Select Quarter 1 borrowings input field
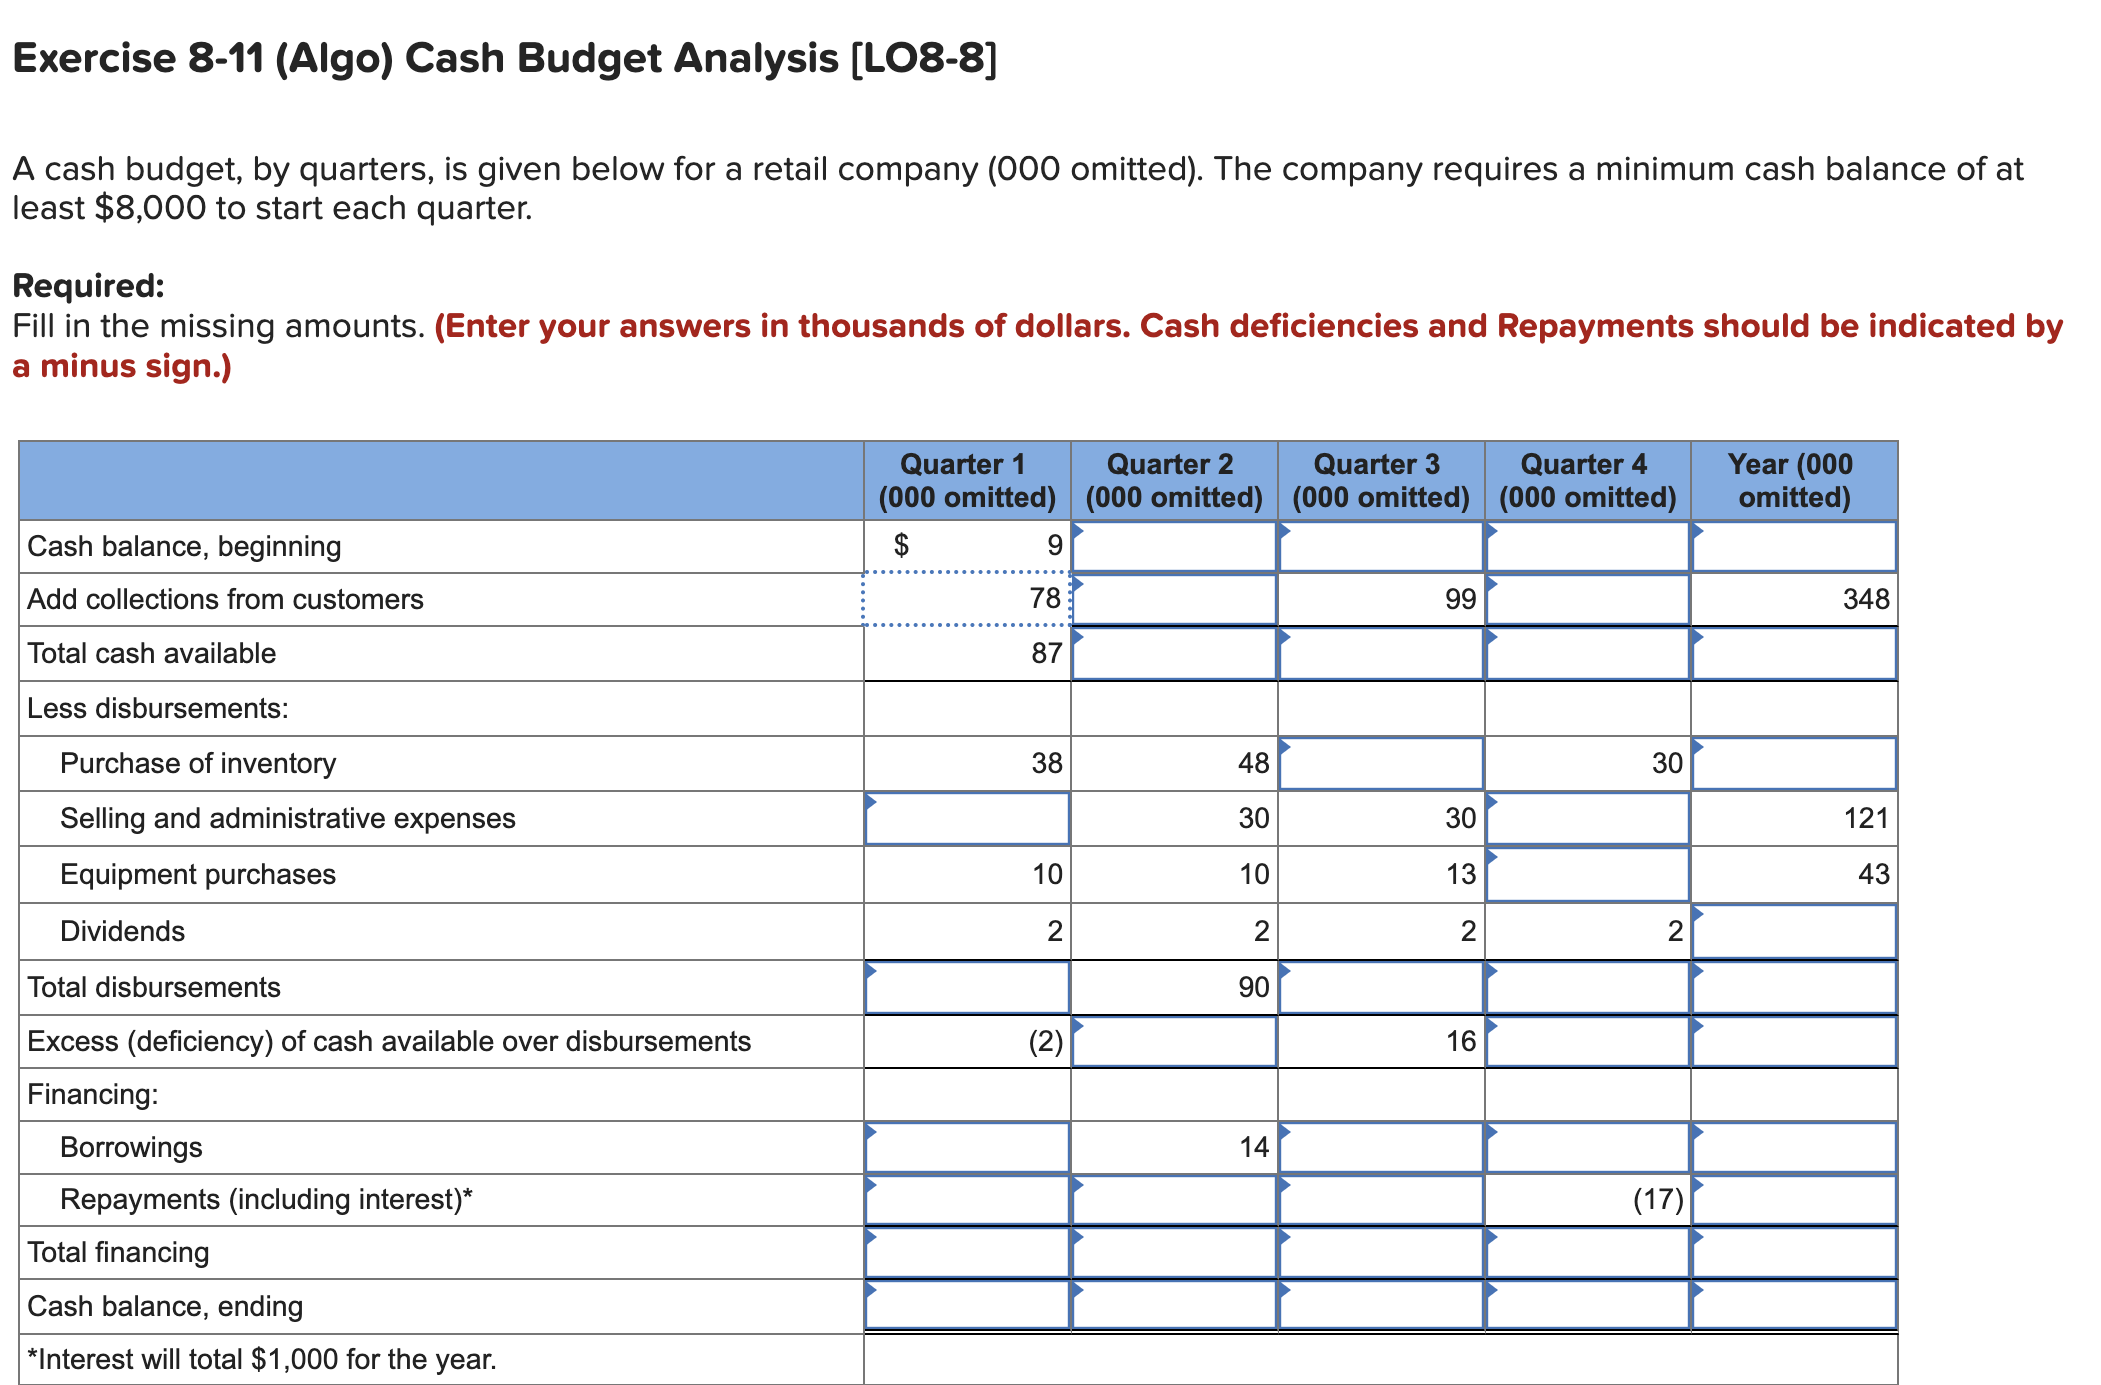 tap(967, 1147)
